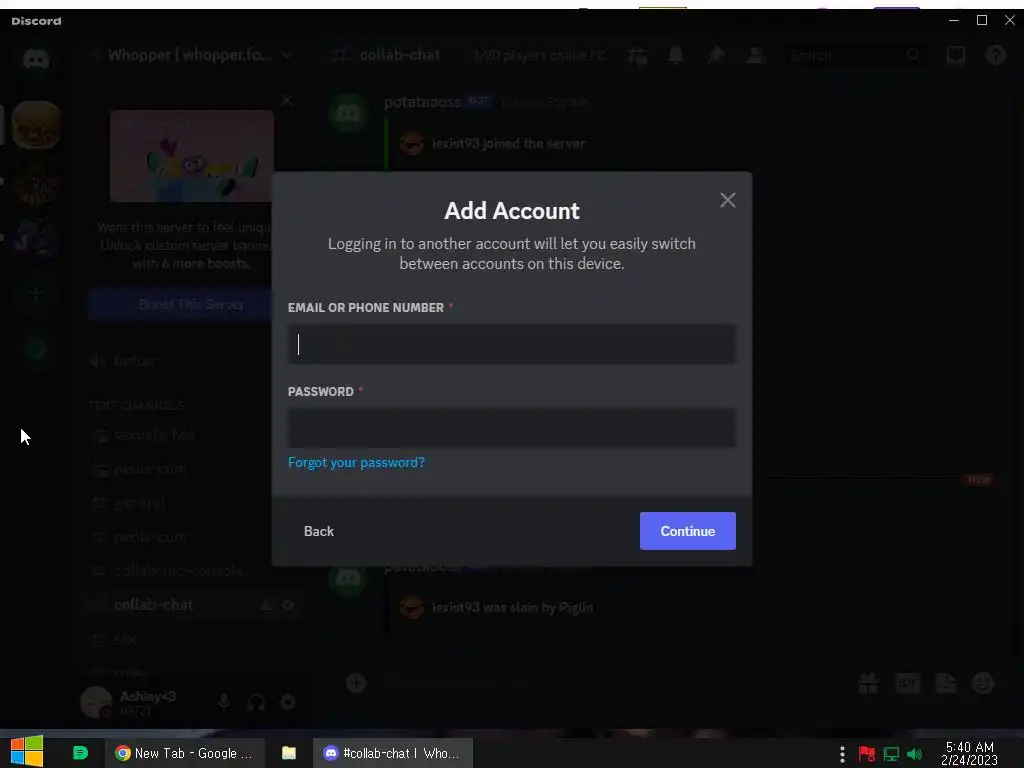The height and width of the screenshot is (768, 1024).
Task: Click Ashley<3 user avatar
Action: coord(96,703)
